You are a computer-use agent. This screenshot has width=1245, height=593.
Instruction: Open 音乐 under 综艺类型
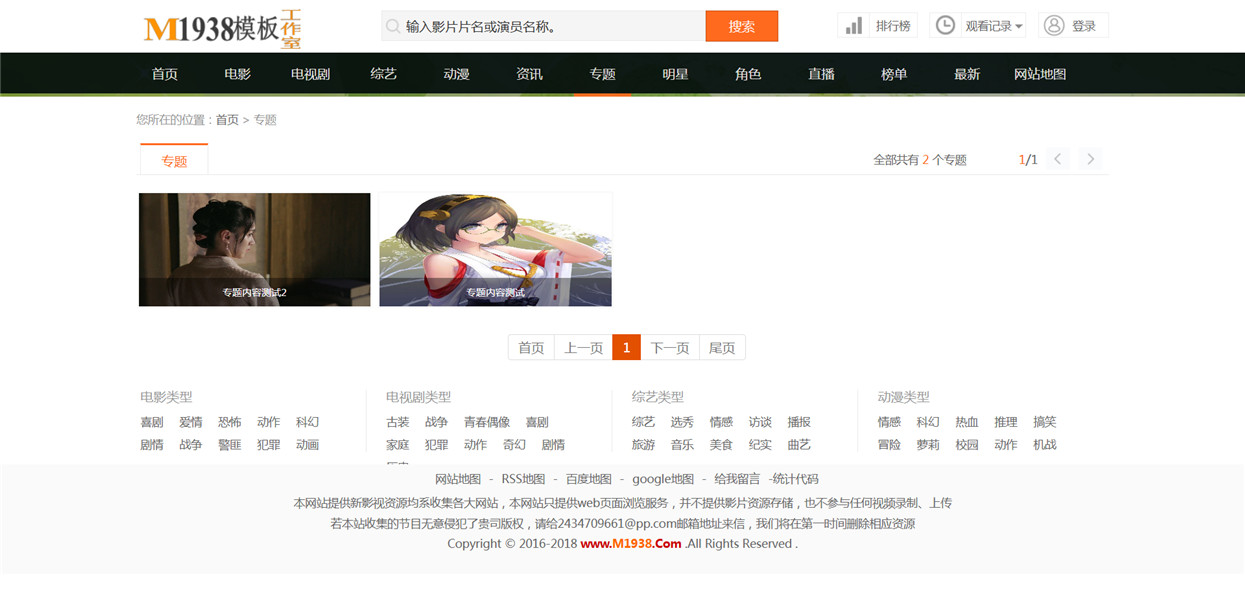[x=682, y=445]
